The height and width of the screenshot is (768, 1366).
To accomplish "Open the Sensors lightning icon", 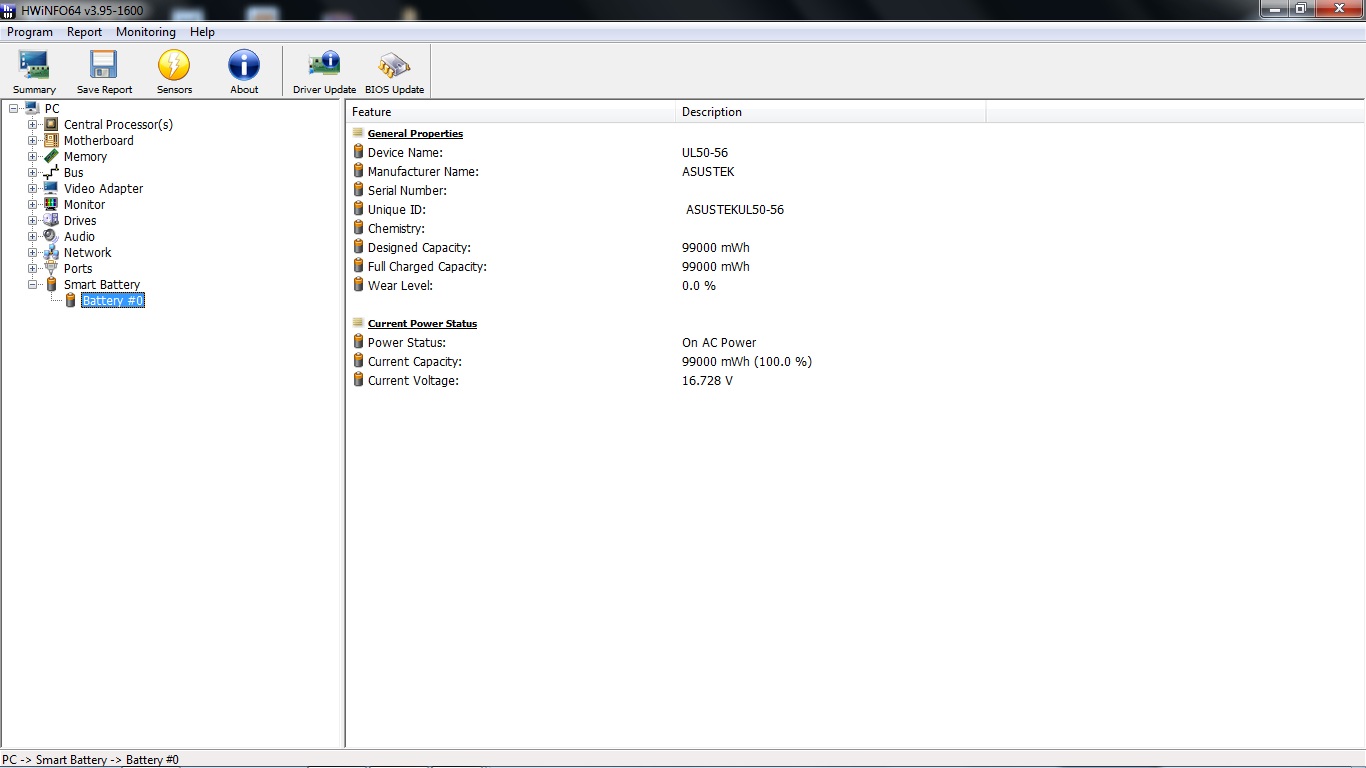I will 174,65.
